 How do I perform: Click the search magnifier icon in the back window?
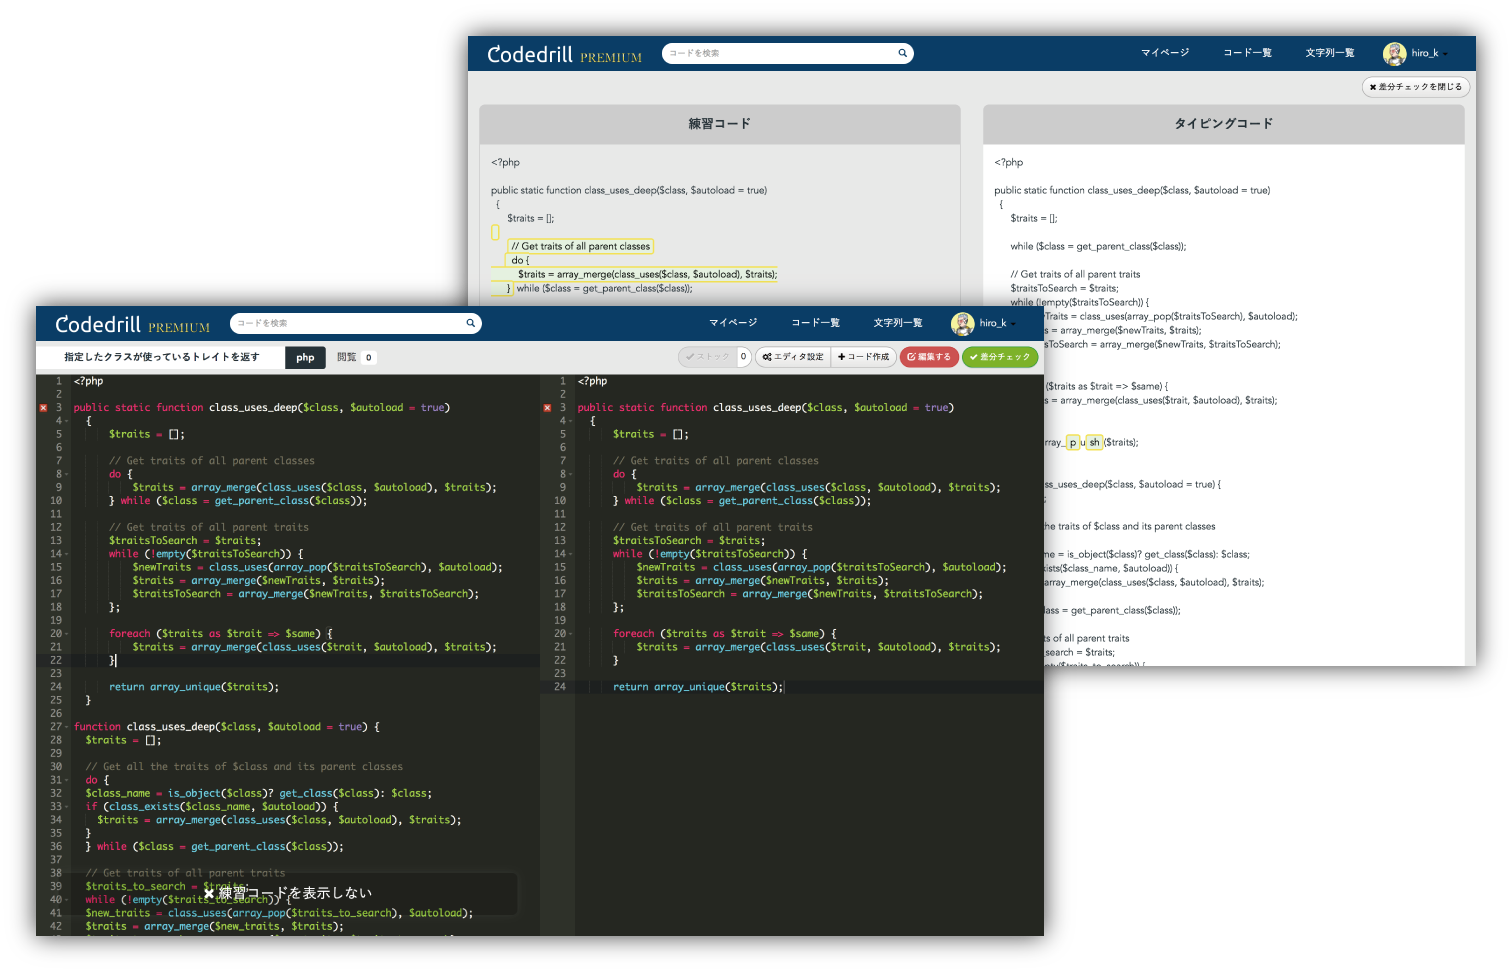[x=902, y=53]
